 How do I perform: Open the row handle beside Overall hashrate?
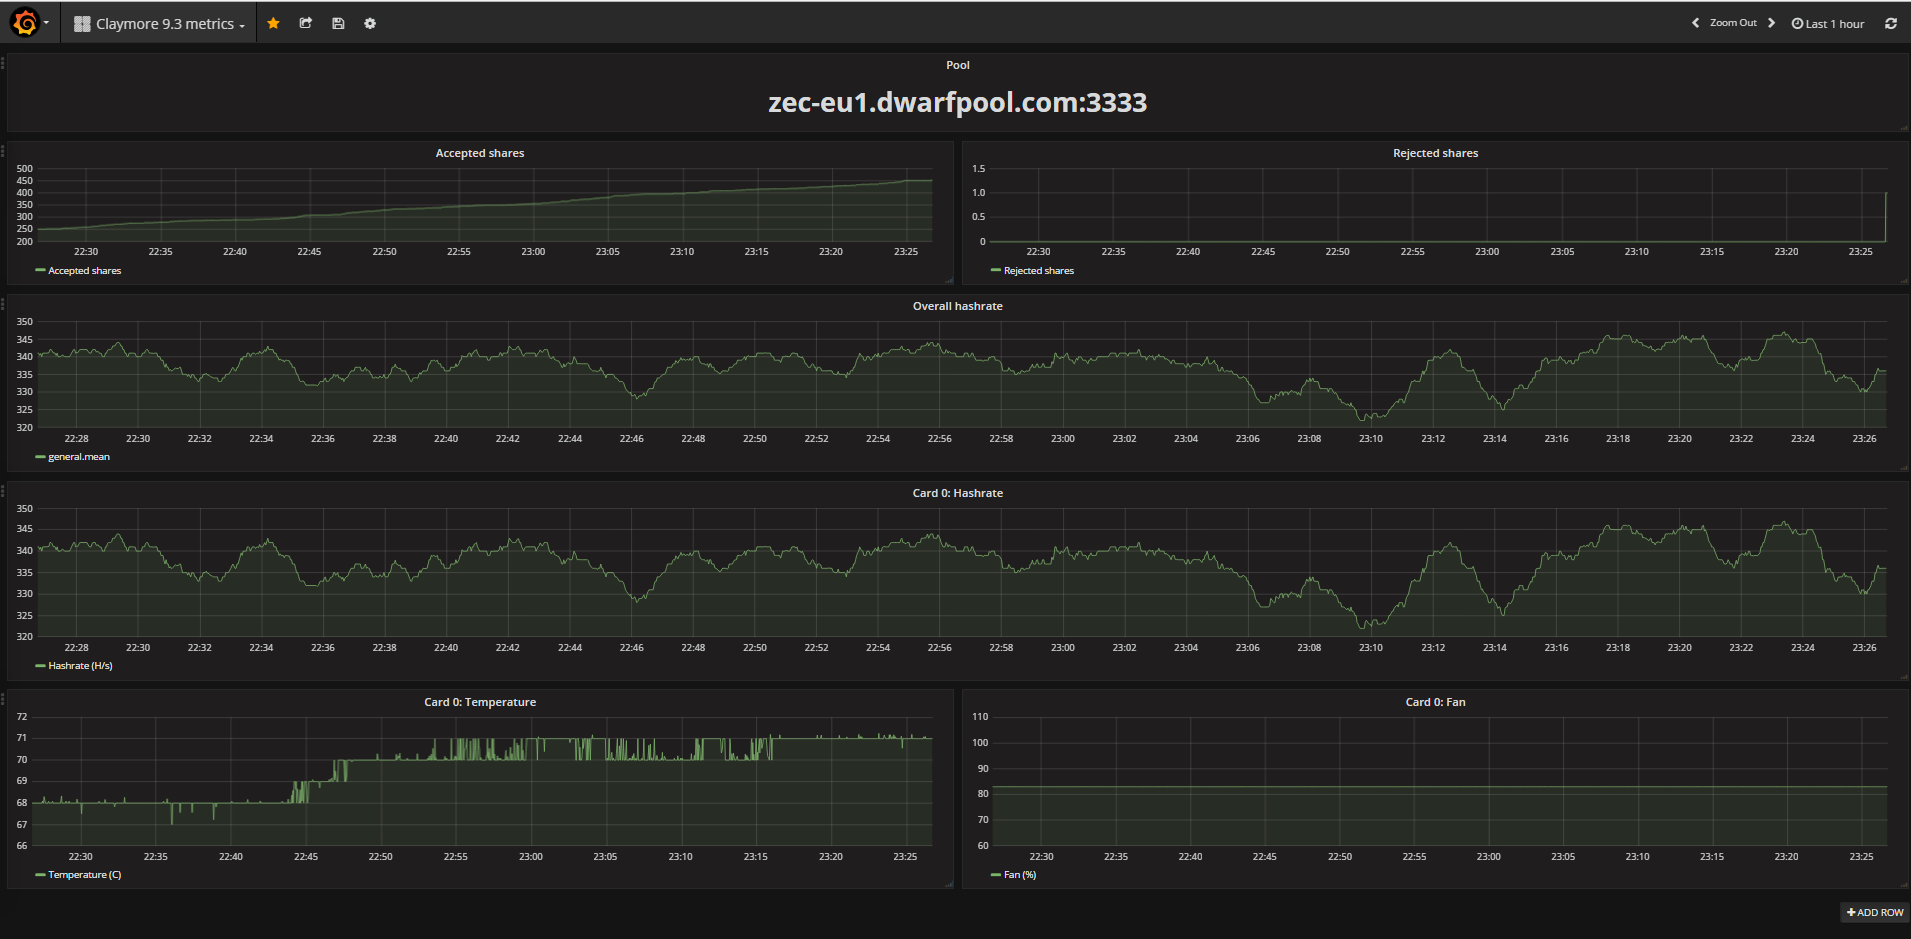pos(3,304)
